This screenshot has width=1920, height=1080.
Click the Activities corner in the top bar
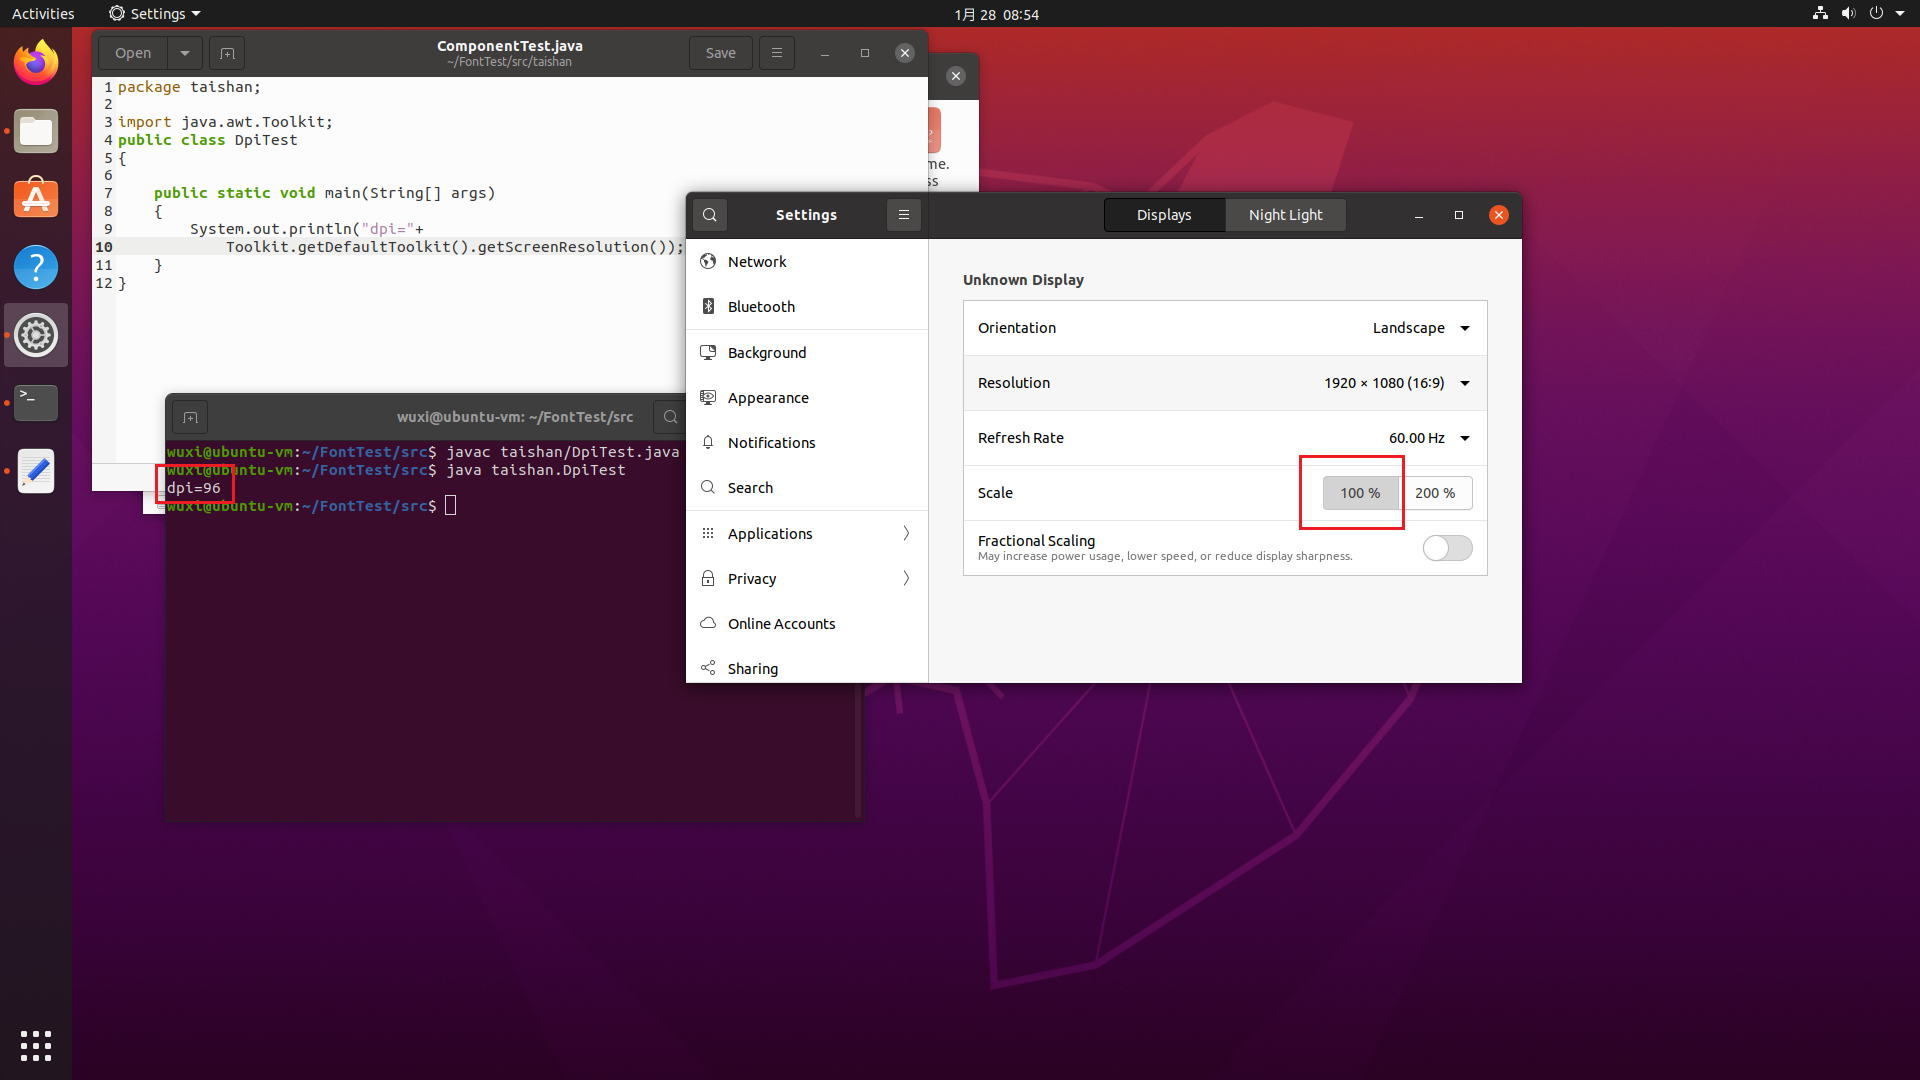coord(43,14)
